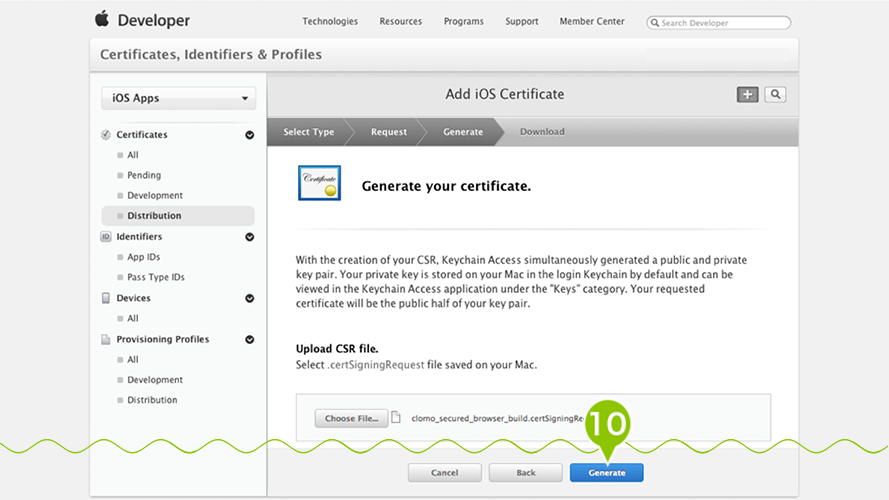Image resolution: width=889 pixels, height=500 pixels.
Task: Click the search magnifier in Search Developer
Action: point(655,23)
